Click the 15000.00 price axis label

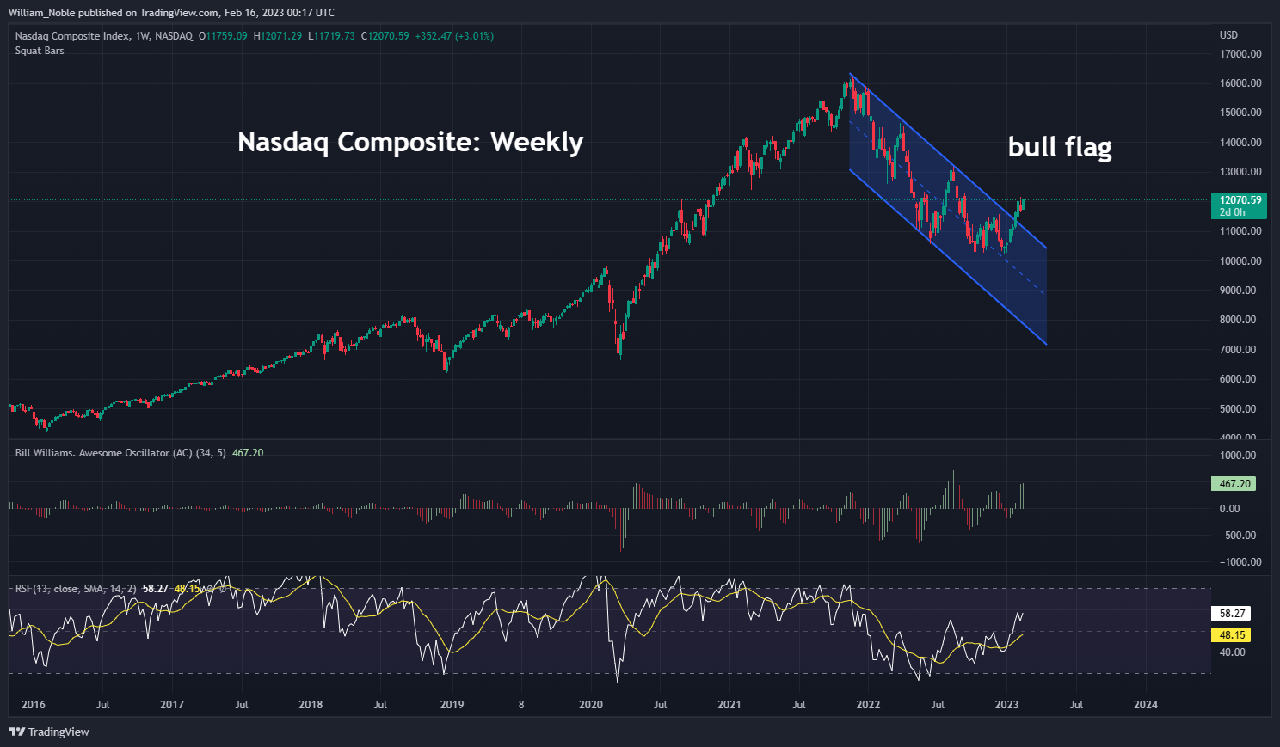tap(1238, 113)
